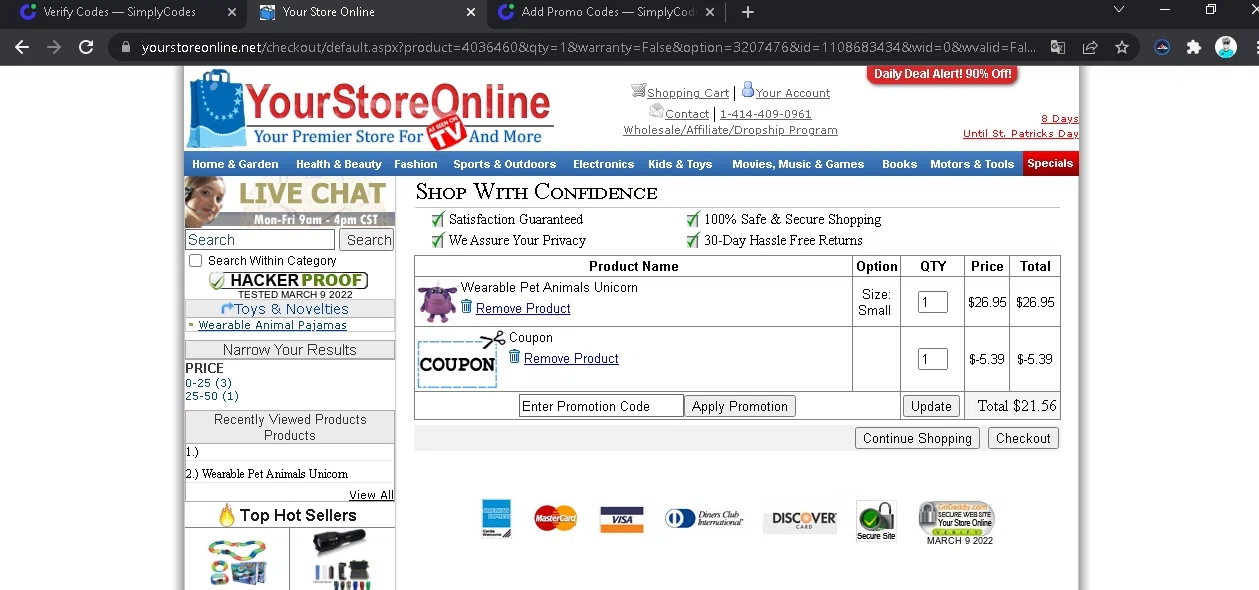The width and height of the screenshot is (1259, 590).
Task: Open the Books menu
Action: pos(899,164)
